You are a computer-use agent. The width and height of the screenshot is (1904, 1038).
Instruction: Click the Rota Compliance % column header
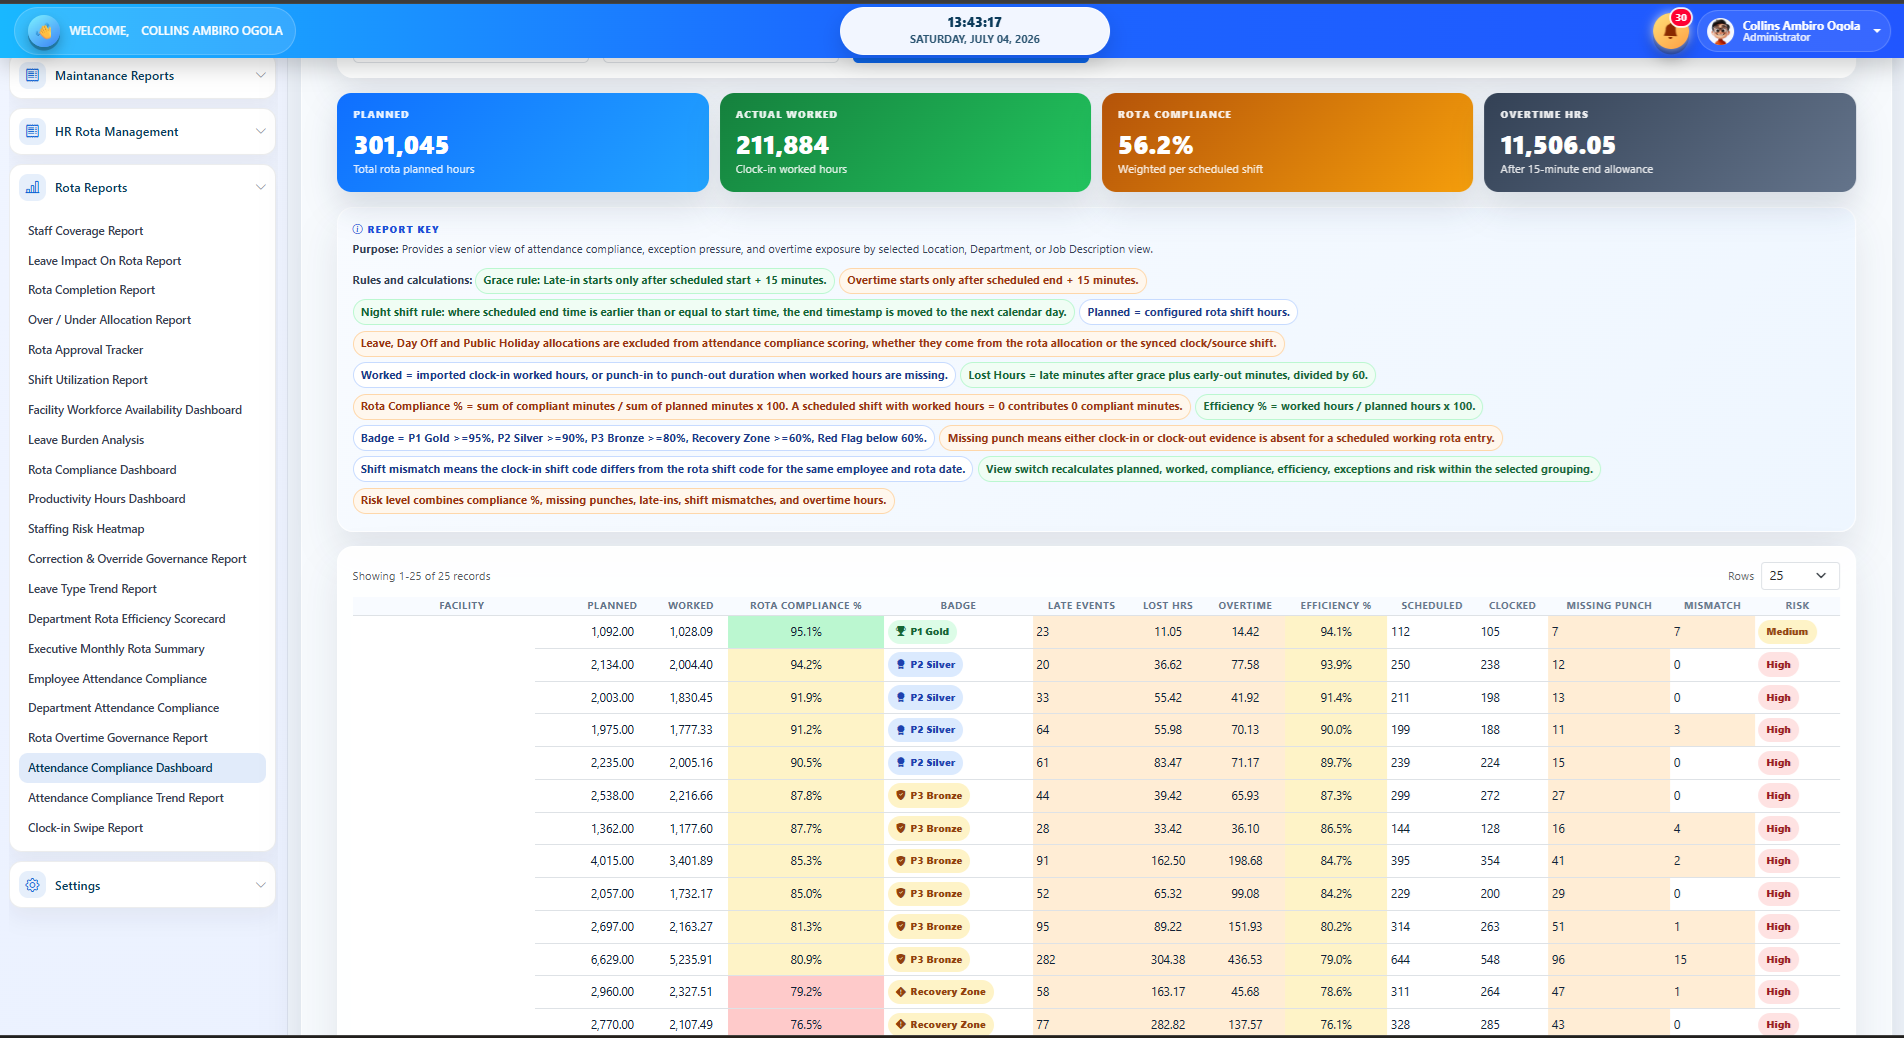coord(806,606)
